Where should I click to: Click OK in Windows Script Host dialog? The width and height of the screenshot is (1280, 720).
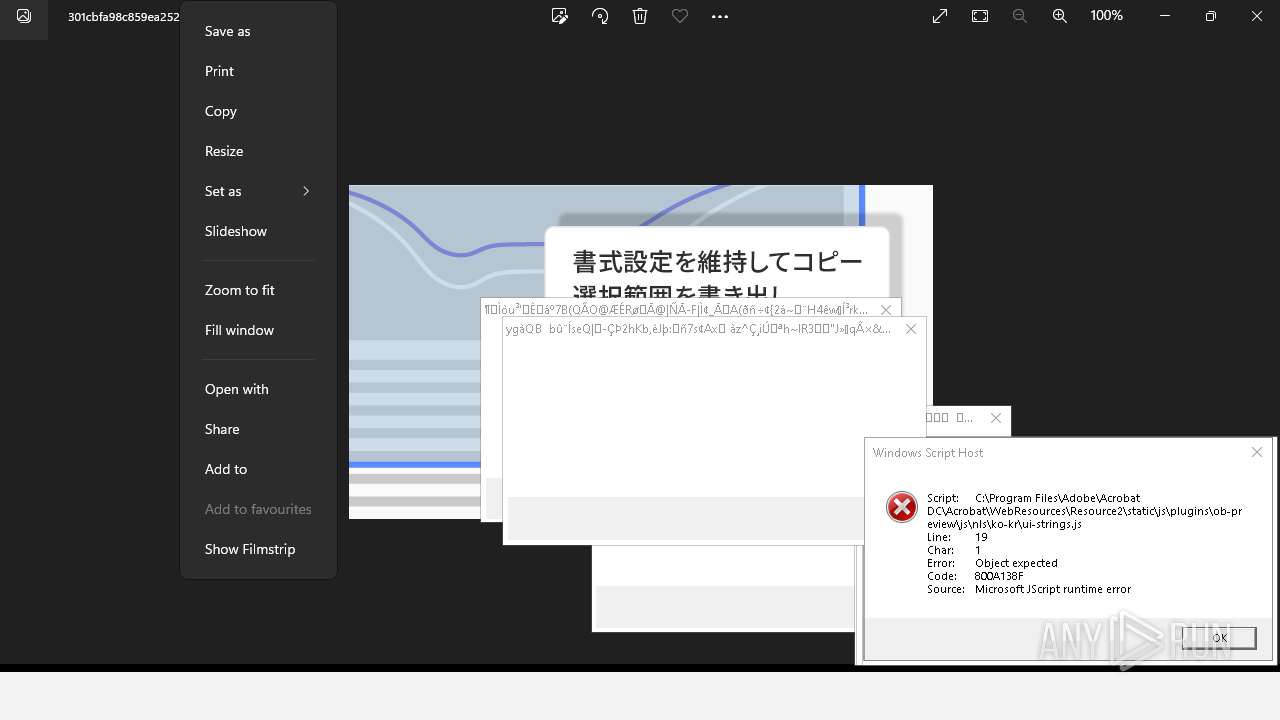[1218, 638]
